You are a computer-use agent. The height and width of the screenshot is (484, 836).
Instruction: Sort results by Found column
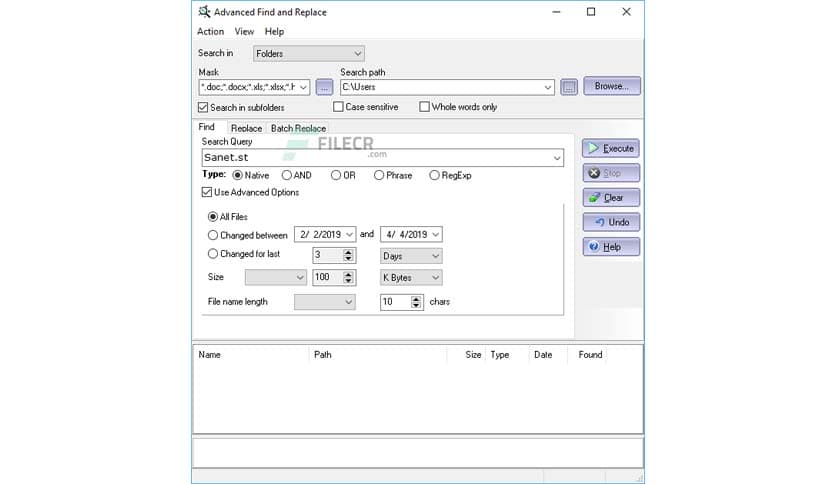click(590, 354)
